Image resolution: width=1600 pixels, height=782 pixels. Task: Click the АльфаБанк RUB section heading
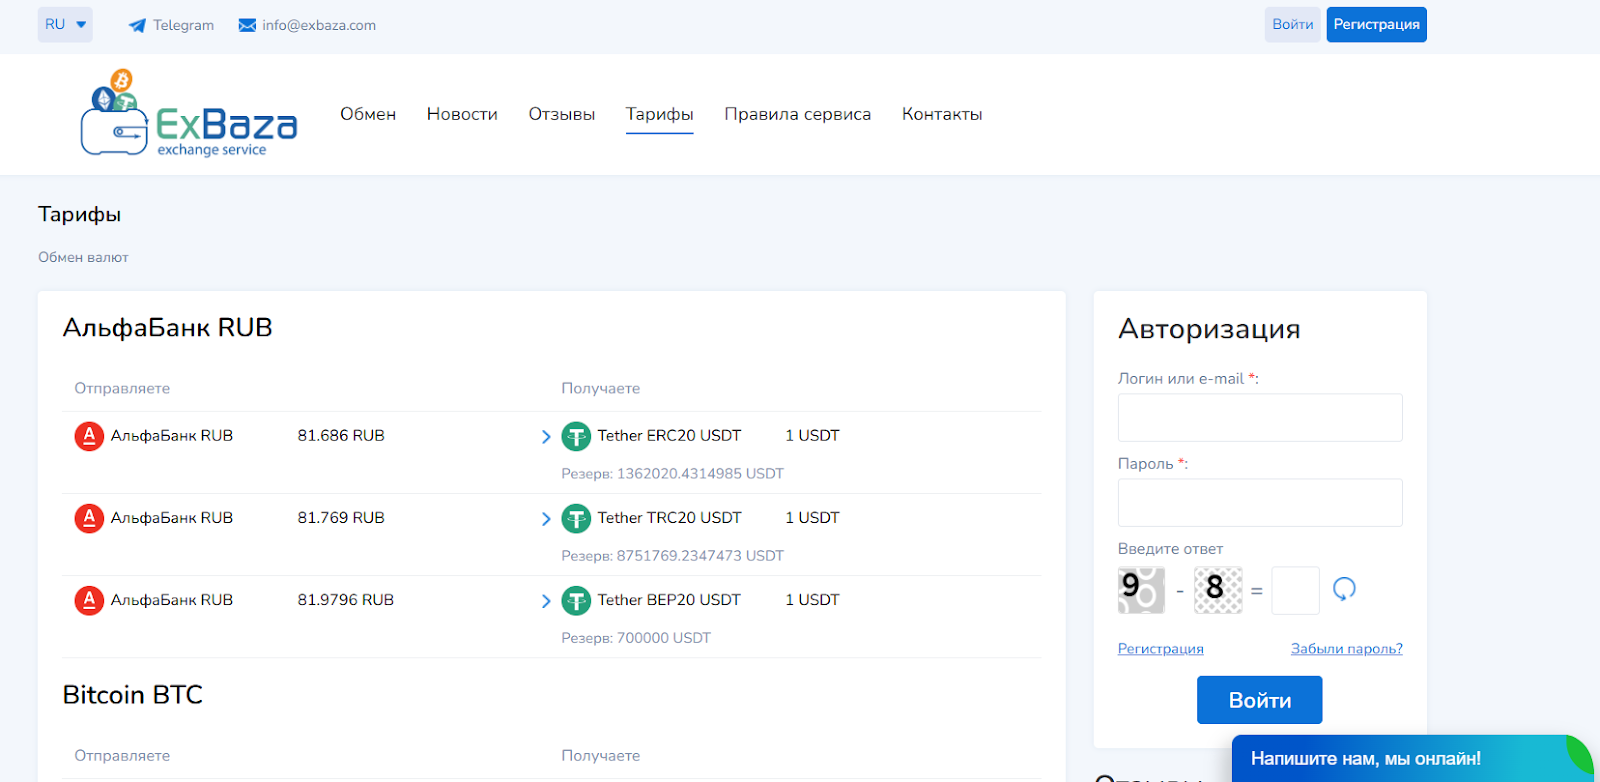167,328
